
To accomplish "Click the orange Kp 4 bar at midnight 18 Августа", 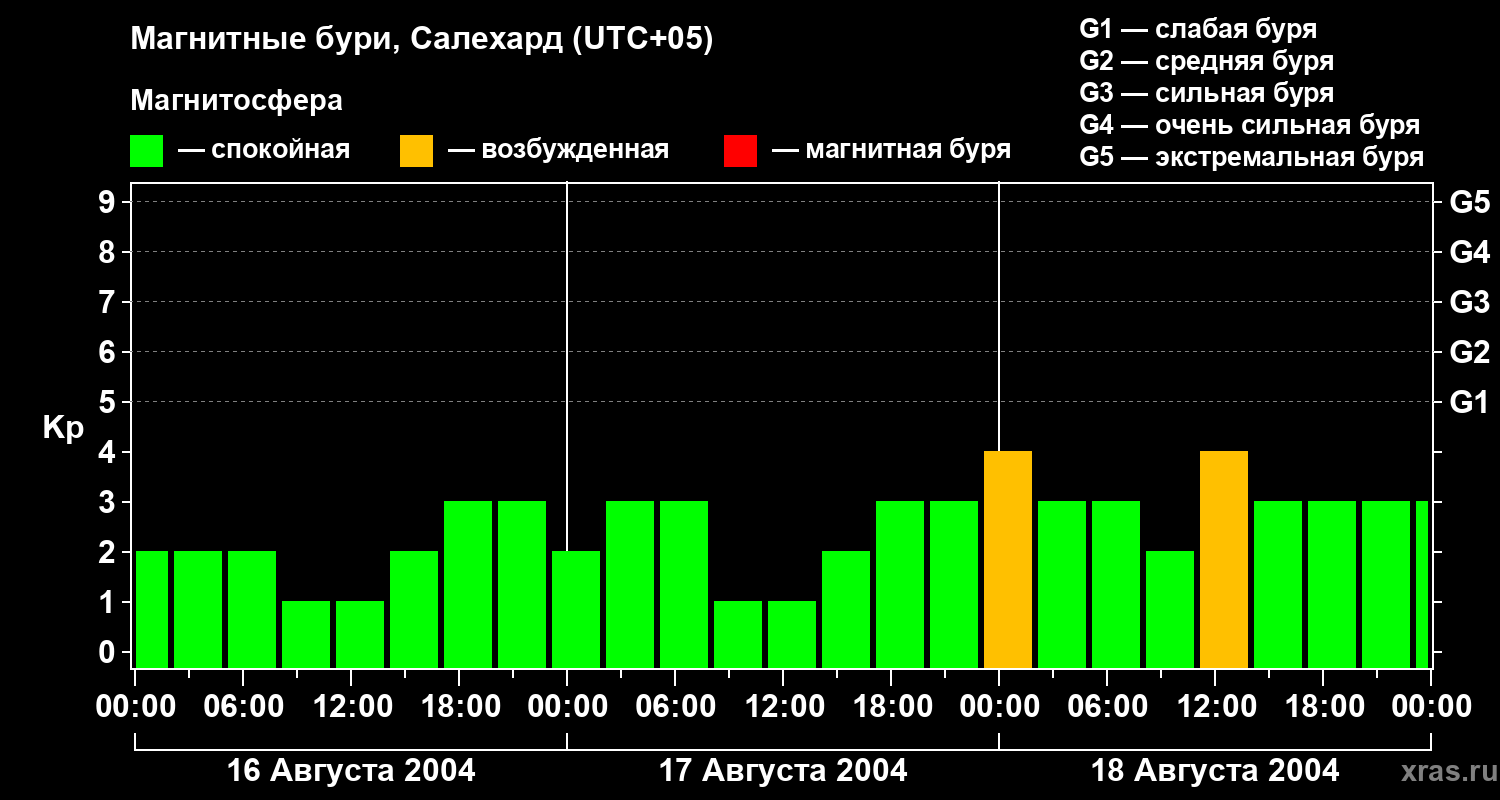I will (x=1008, y=560).
